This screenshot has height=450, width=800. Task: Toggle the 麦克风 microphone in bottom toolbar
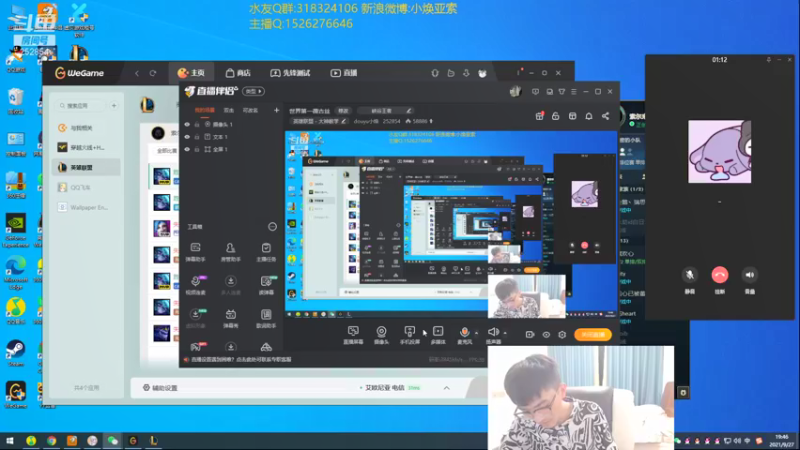click(464, 335)
